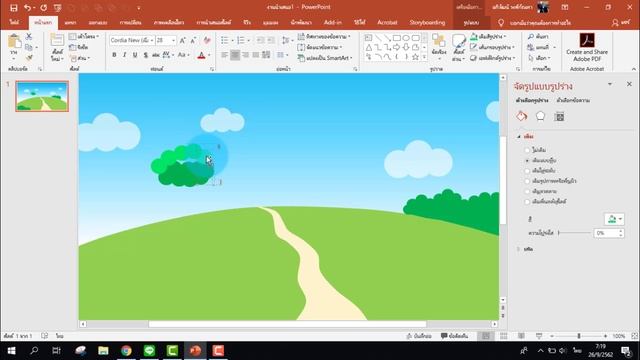640x360 pixels.
Task: Select the Solid fill radio option
Action: [x=527, y=160]
